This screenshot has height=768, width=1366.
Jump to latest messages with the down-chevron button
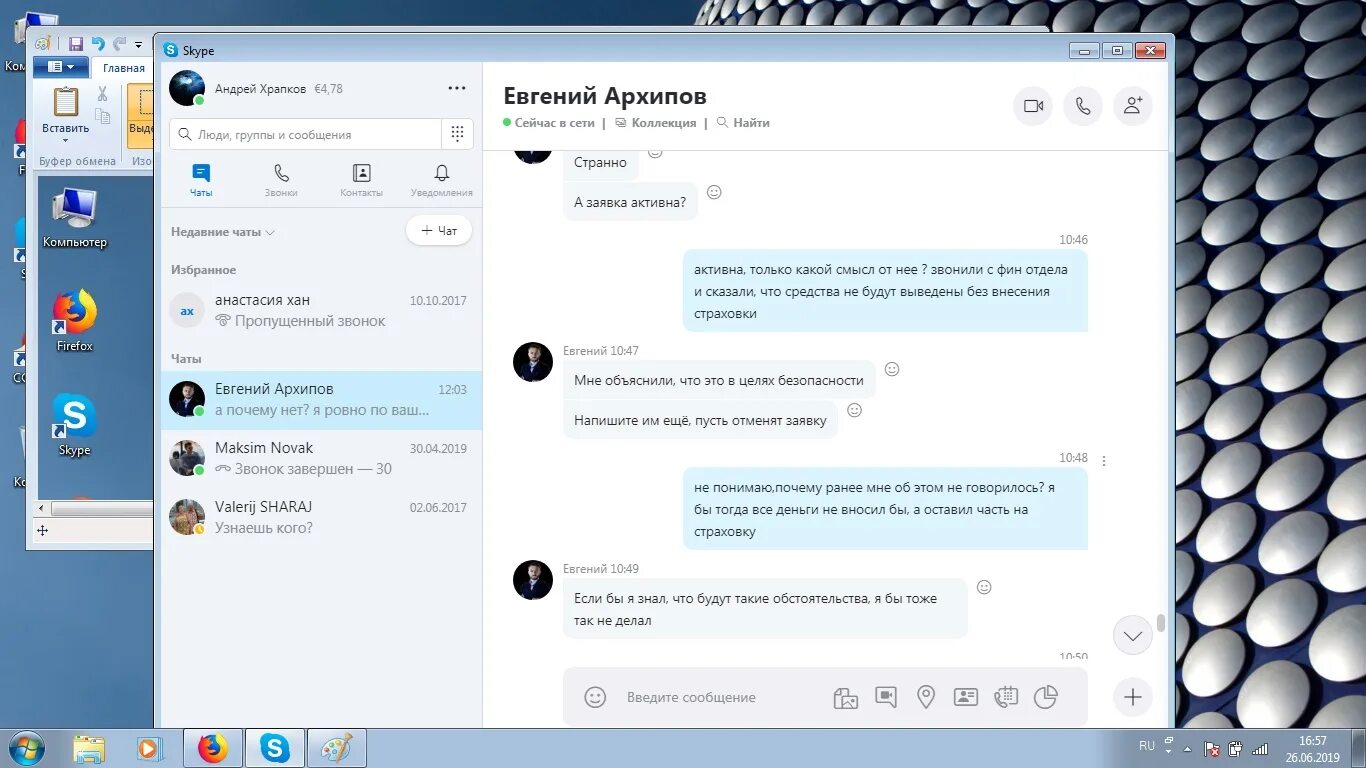(x=1133, y=635)
